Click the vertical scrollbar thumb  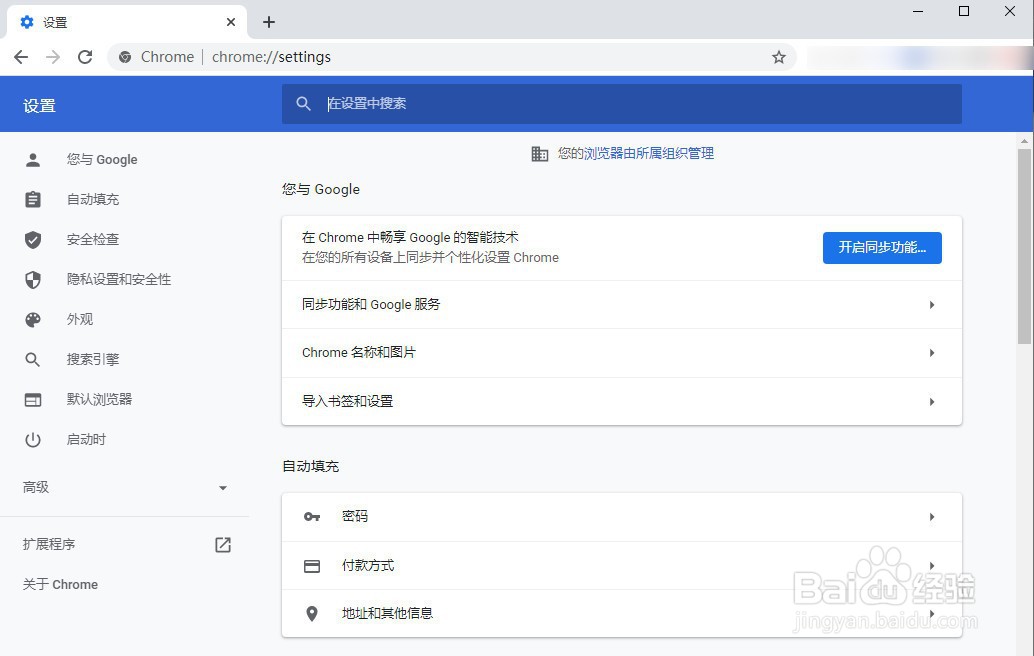[1024, 246]
